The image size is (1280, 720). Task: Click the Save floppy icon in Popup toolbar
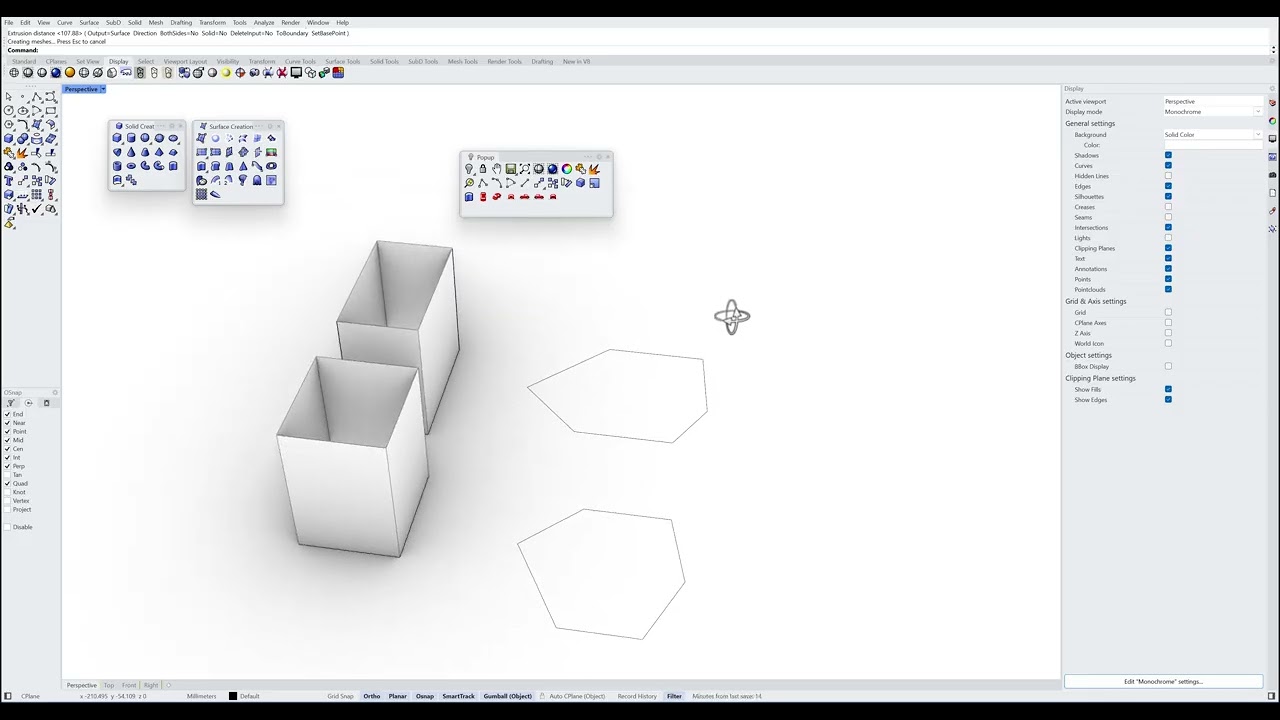coord(511,169)
